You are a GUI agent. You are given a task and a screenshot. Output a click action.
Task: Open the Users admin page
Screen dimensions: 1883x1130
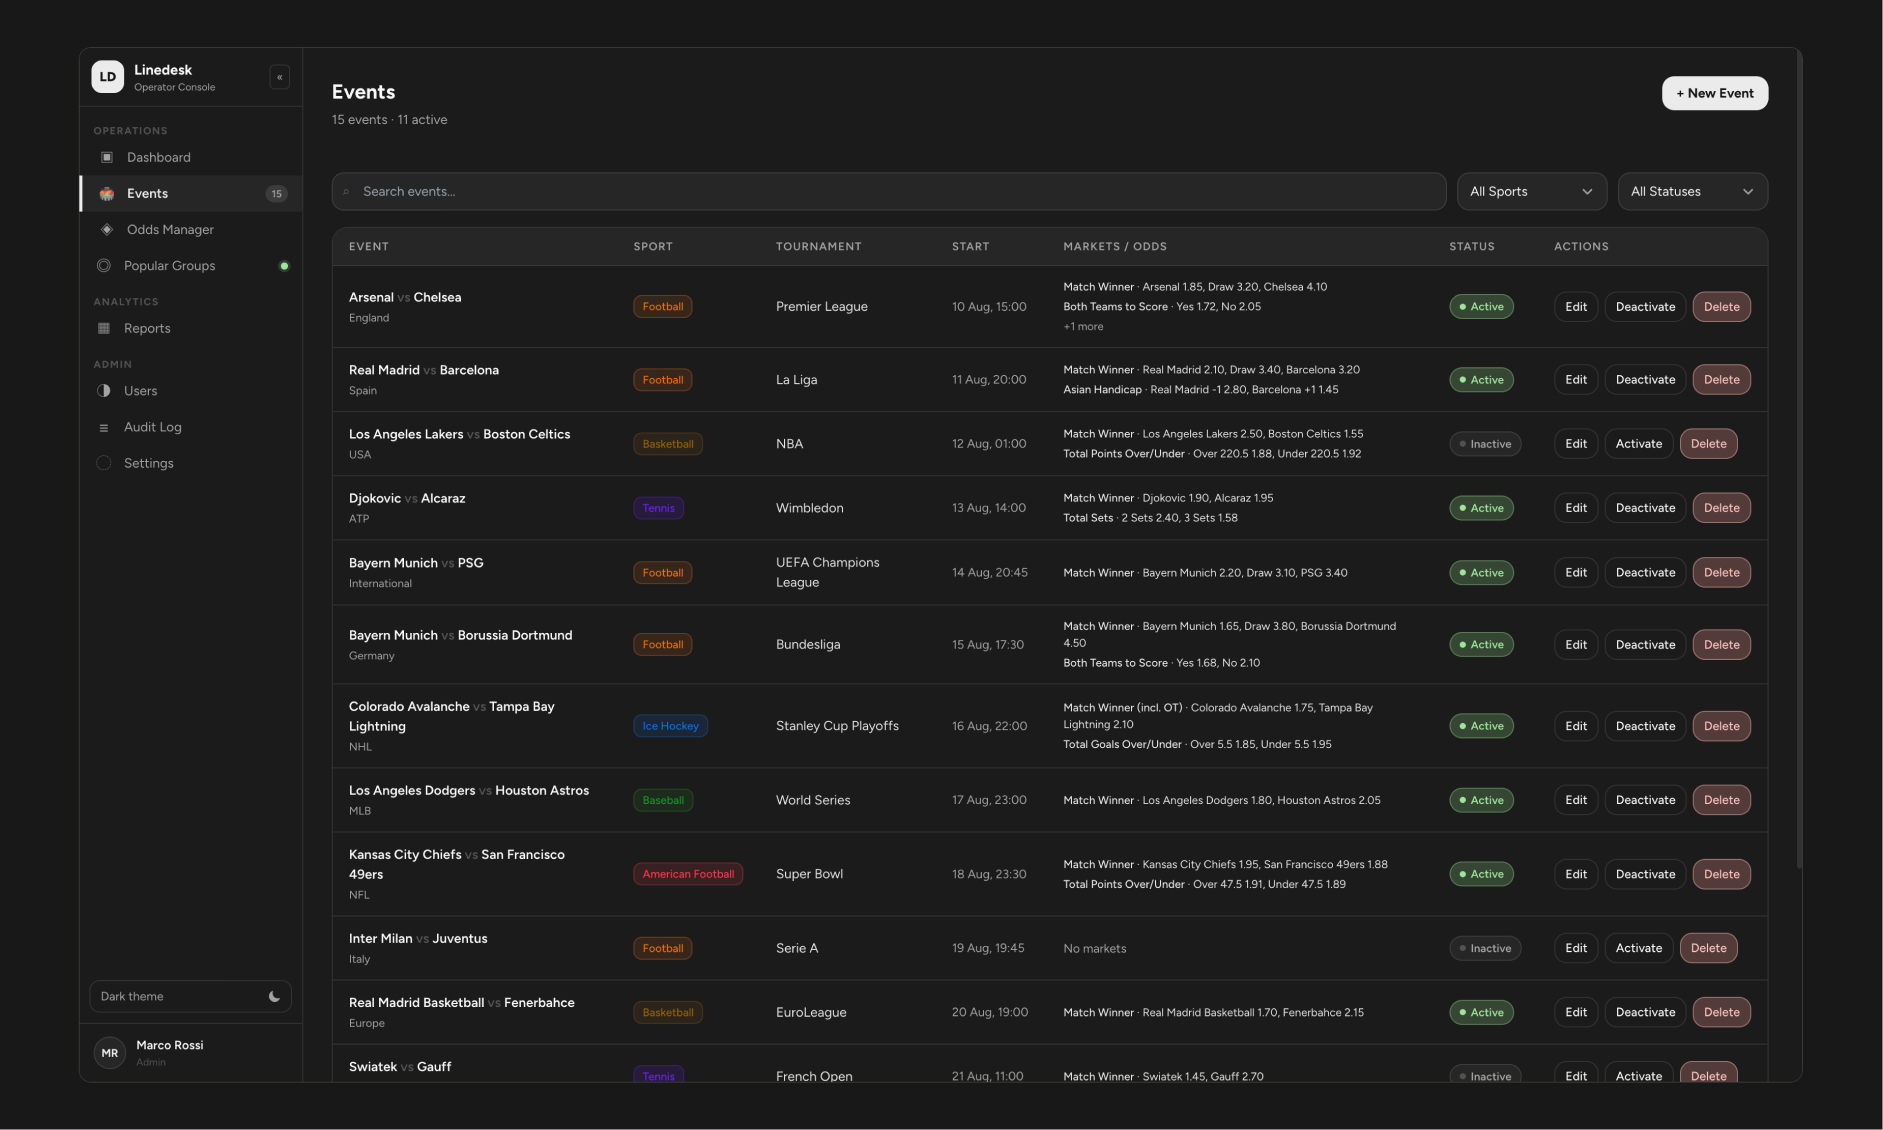click(x=190, y=391)
